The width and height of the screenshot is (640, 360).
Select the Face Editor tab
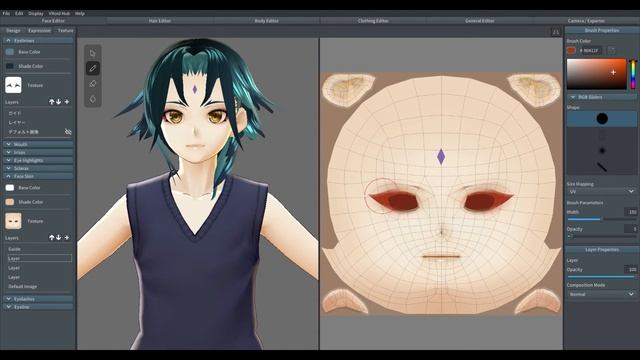[x=53, y=20]
